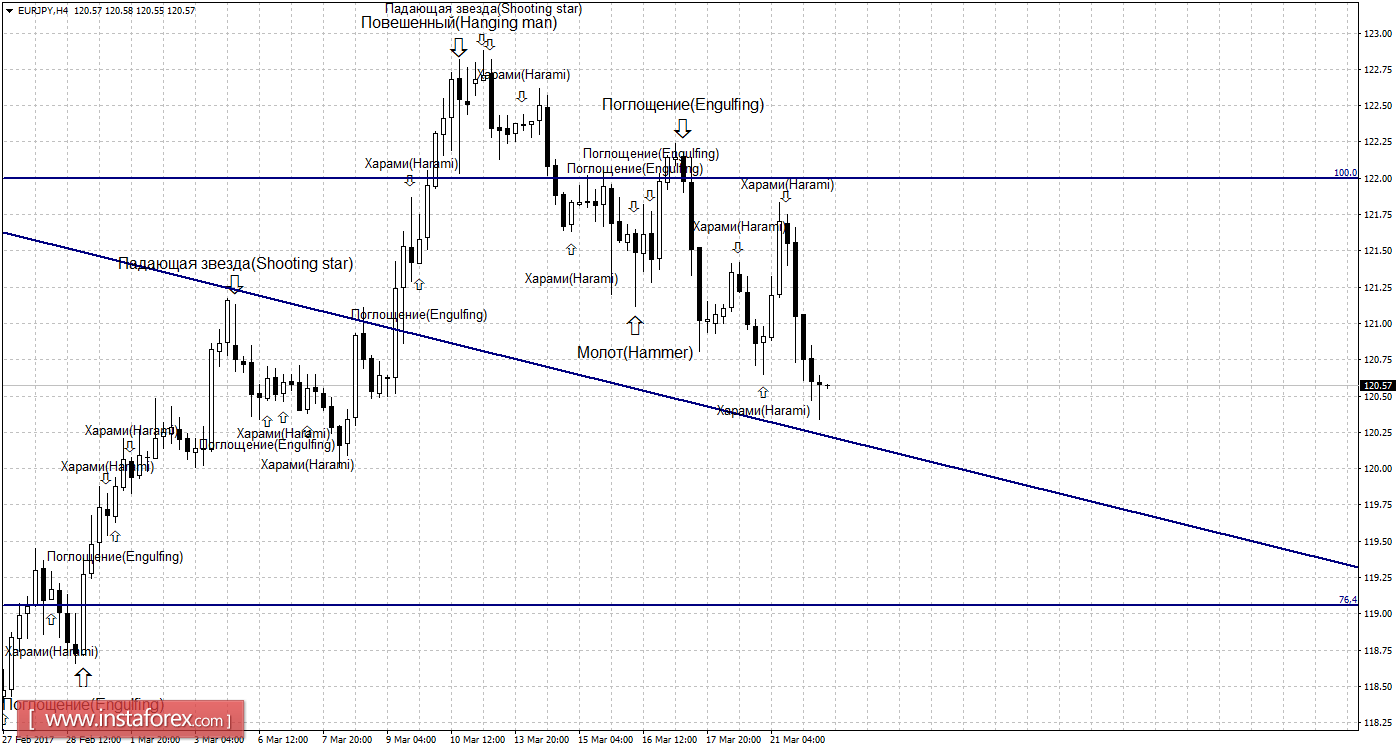Click the 28 Feb 12:00 time label
The image size is (1398, 751).
(x=93, y=741)
